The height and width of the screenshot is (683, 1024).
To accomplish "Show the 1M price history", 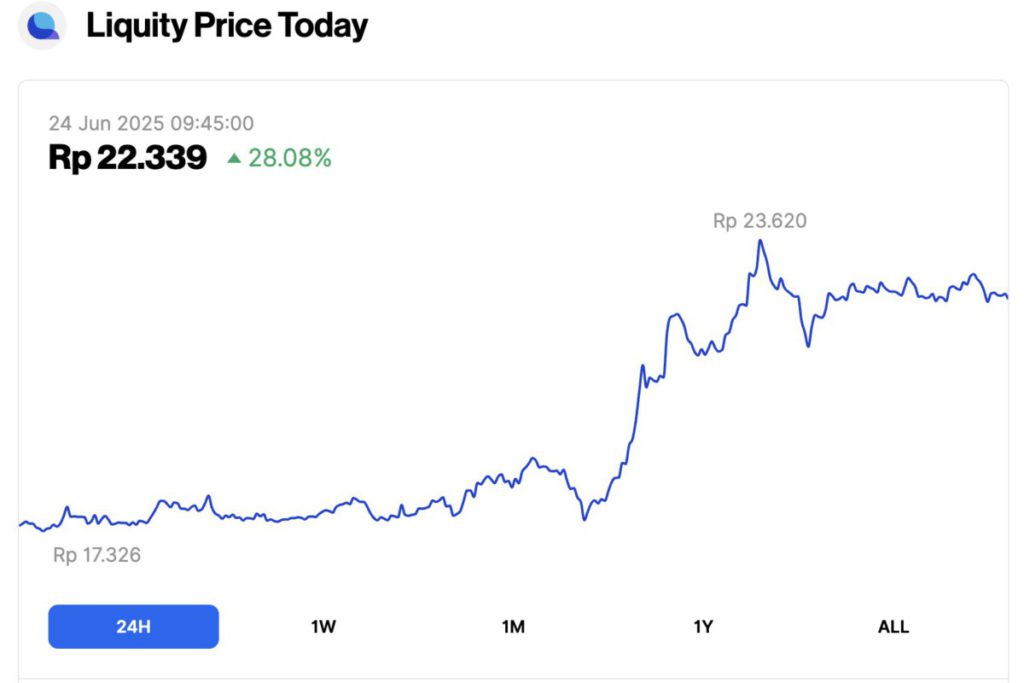I will click(x=513, y=627).
